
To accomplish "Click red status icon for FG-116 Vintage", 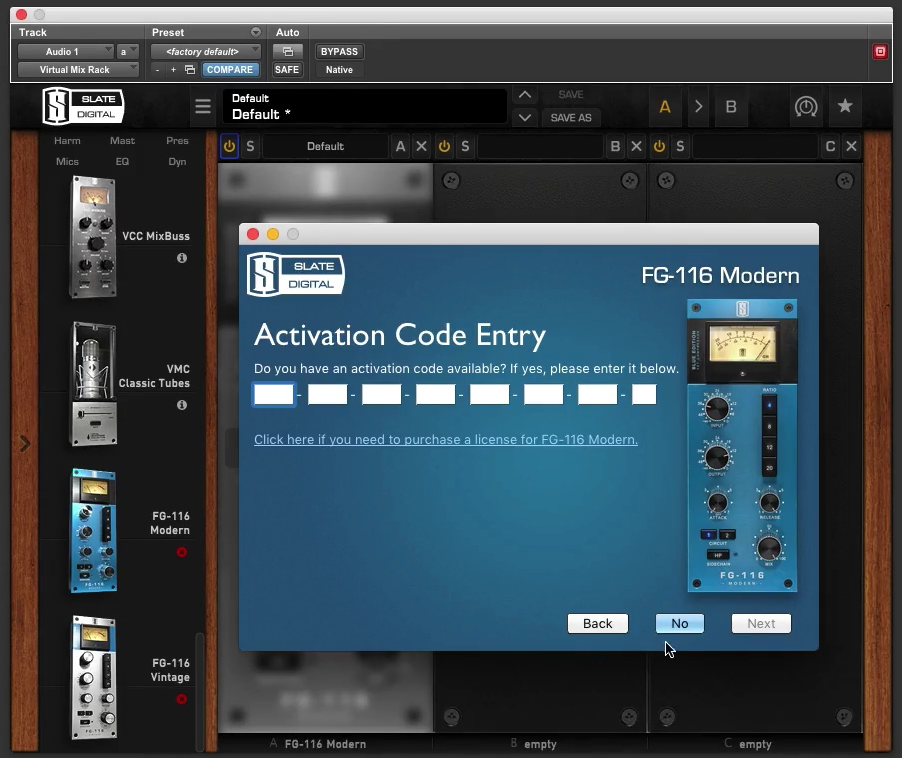I will tap(182, 699).
